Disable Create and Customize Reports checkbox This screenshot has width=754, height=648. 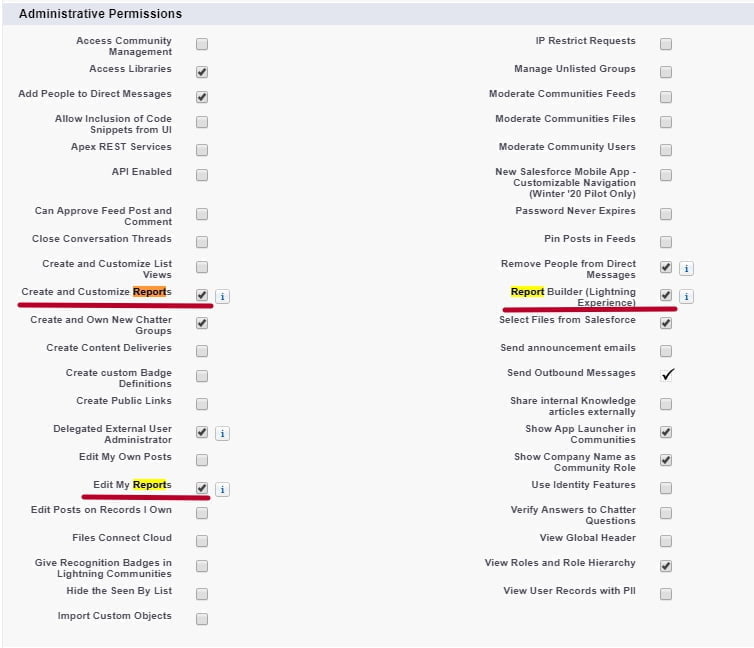coord(202,295)
